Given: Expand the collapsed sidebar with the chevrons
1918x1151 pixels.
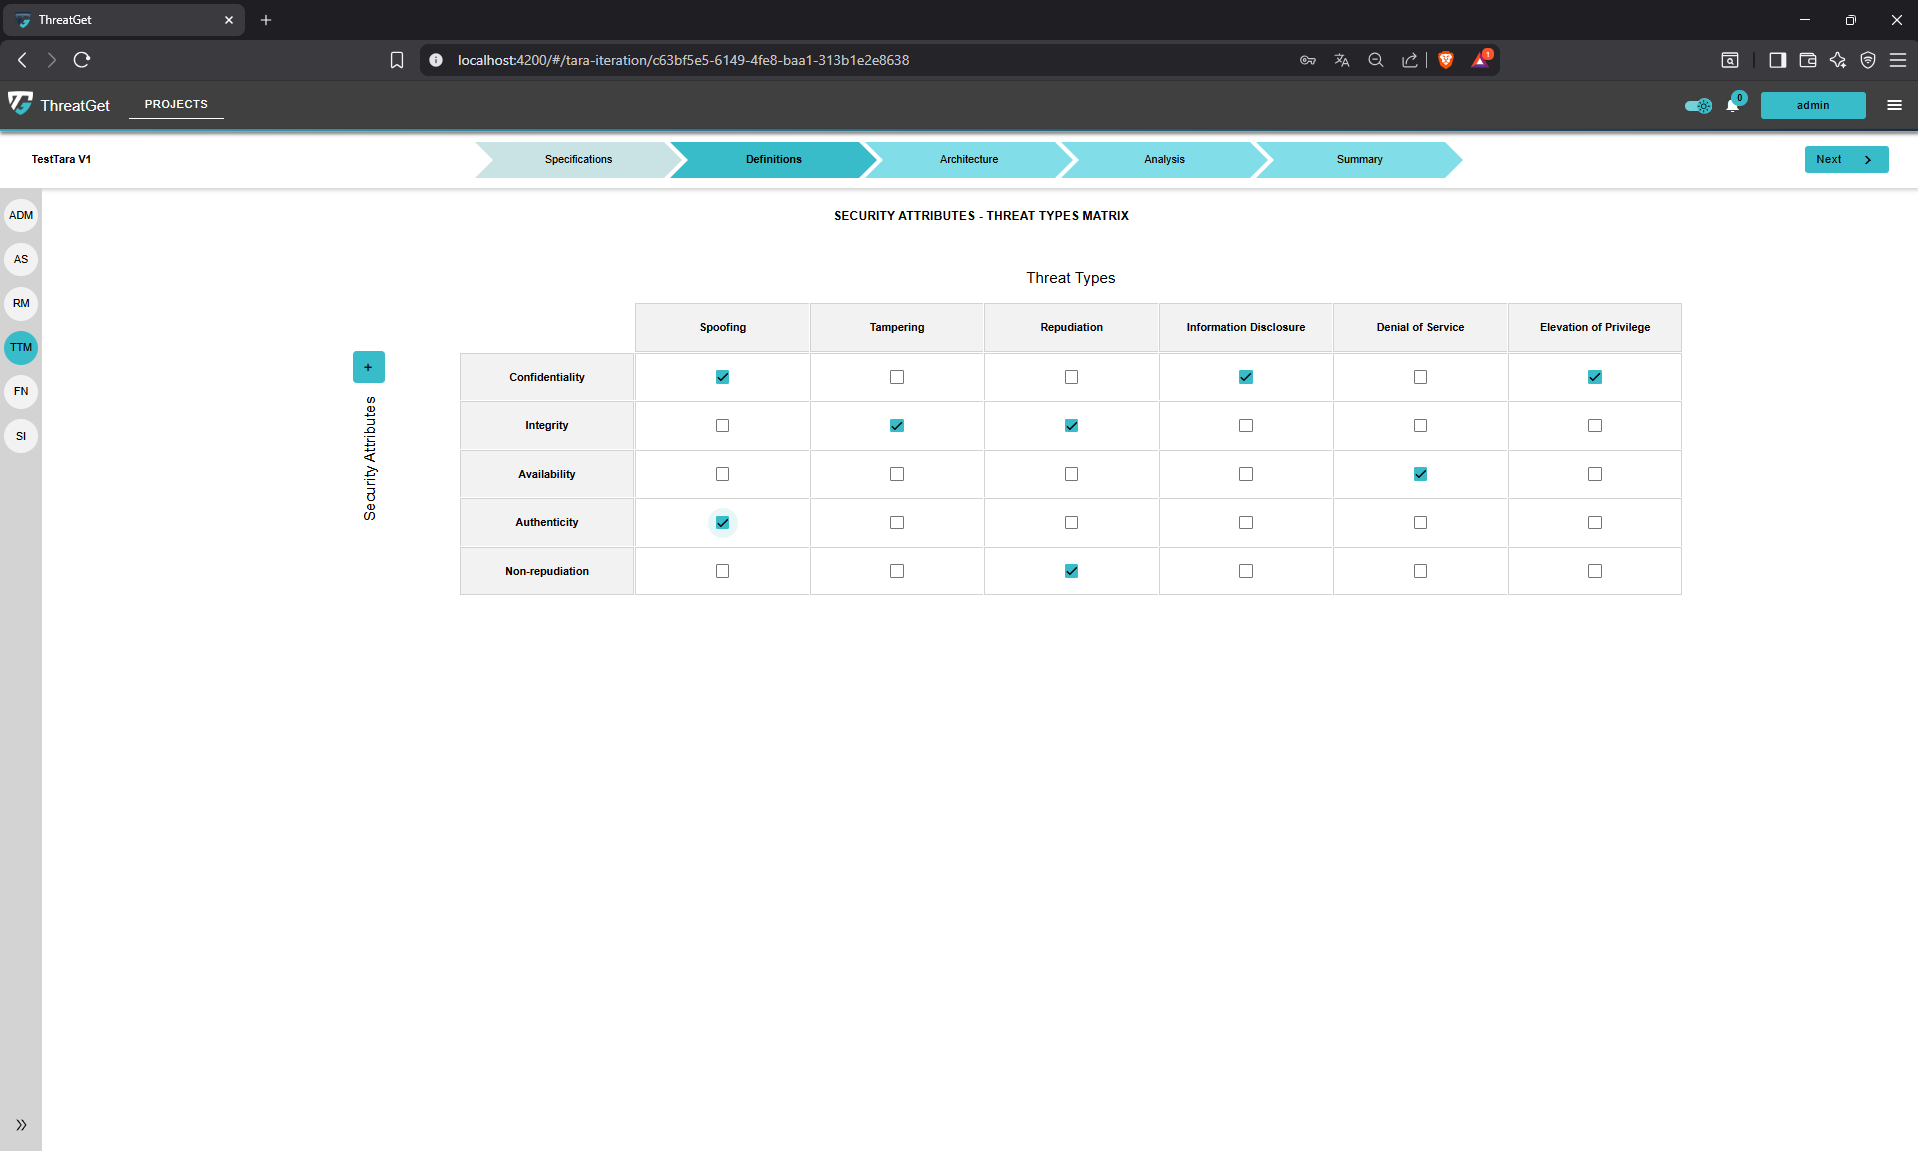Looking at the screenshot, I should click(x=21, y=1125).
